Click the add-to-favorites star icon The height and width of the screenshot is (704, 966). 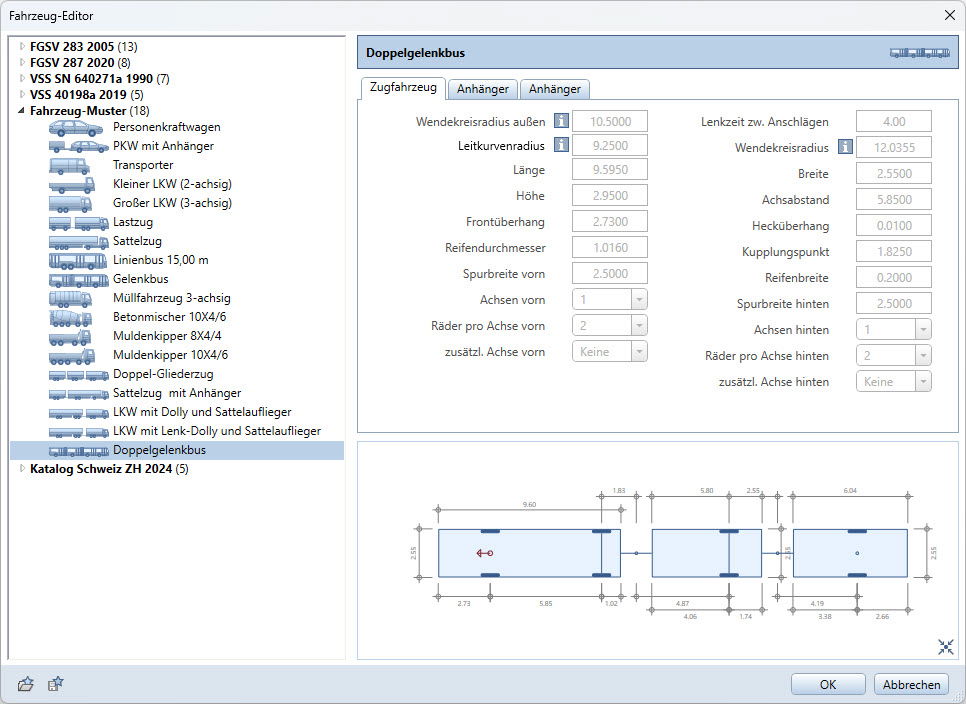point(55,684)
